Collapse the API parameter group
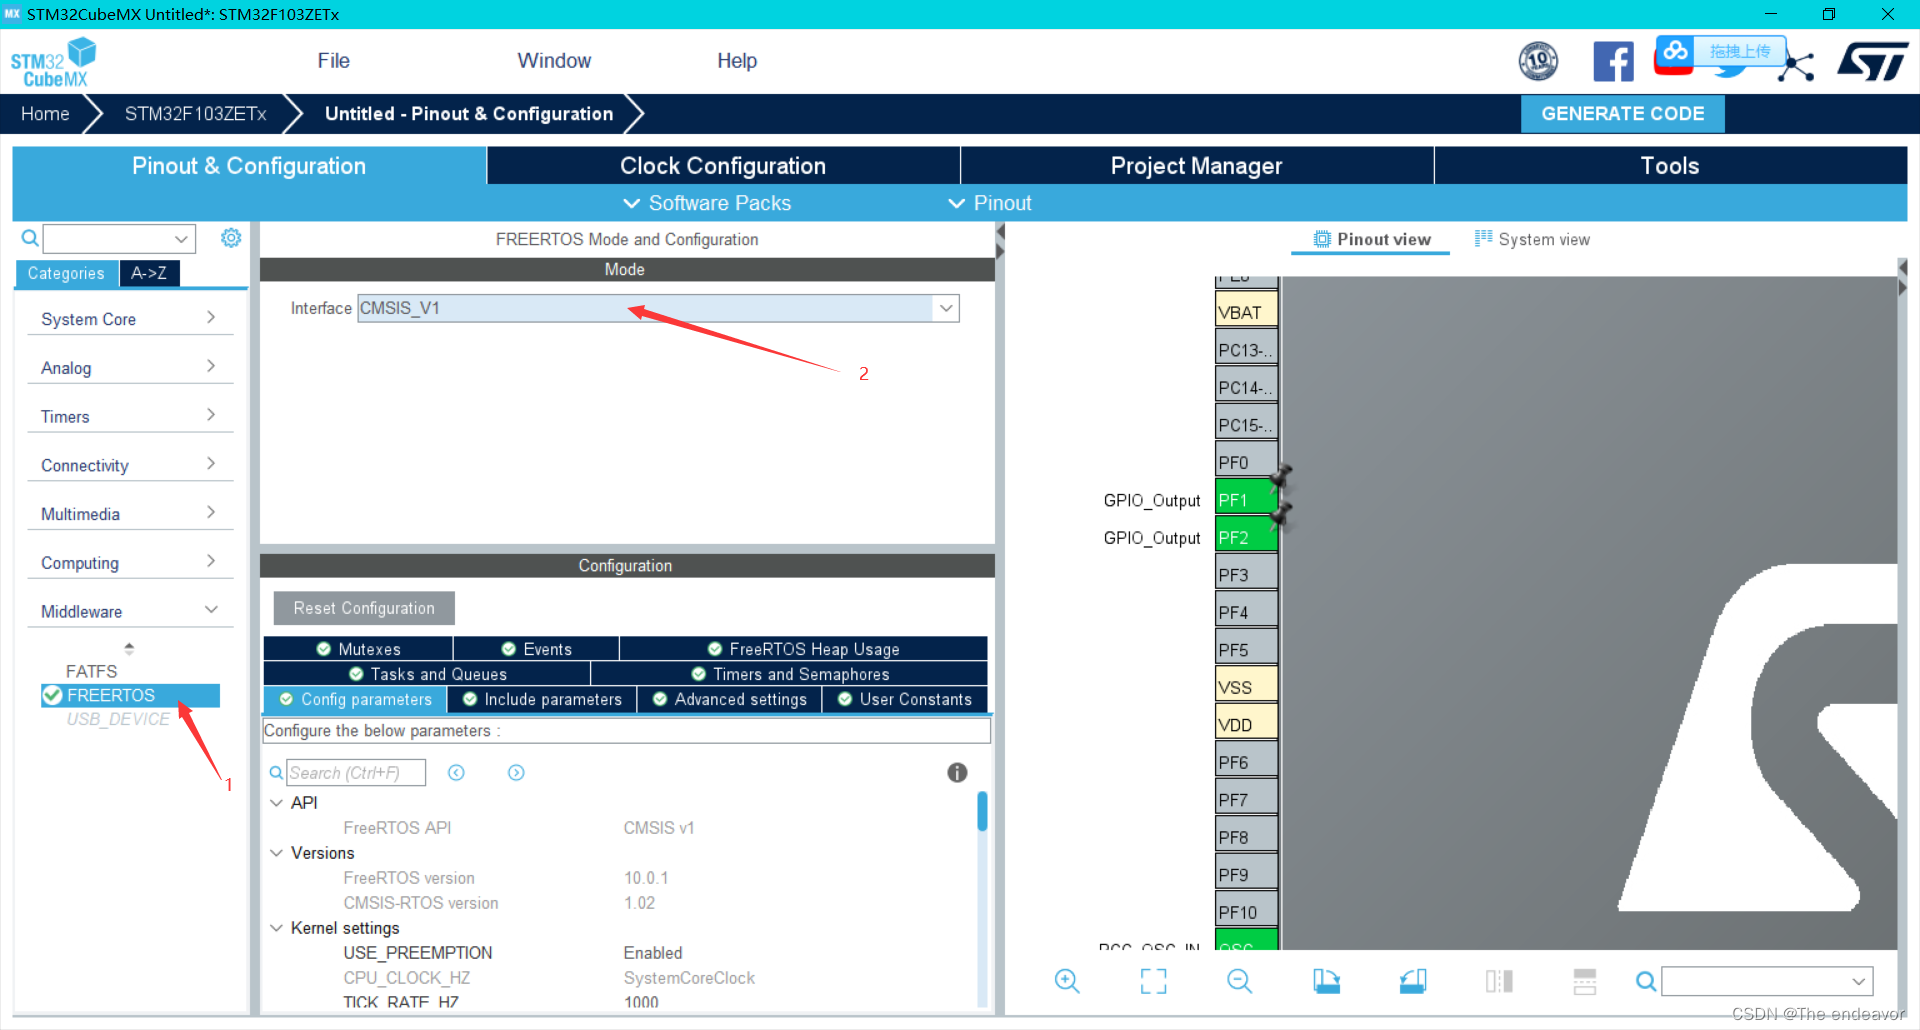1920x1030 pixels. pos(277,803)
